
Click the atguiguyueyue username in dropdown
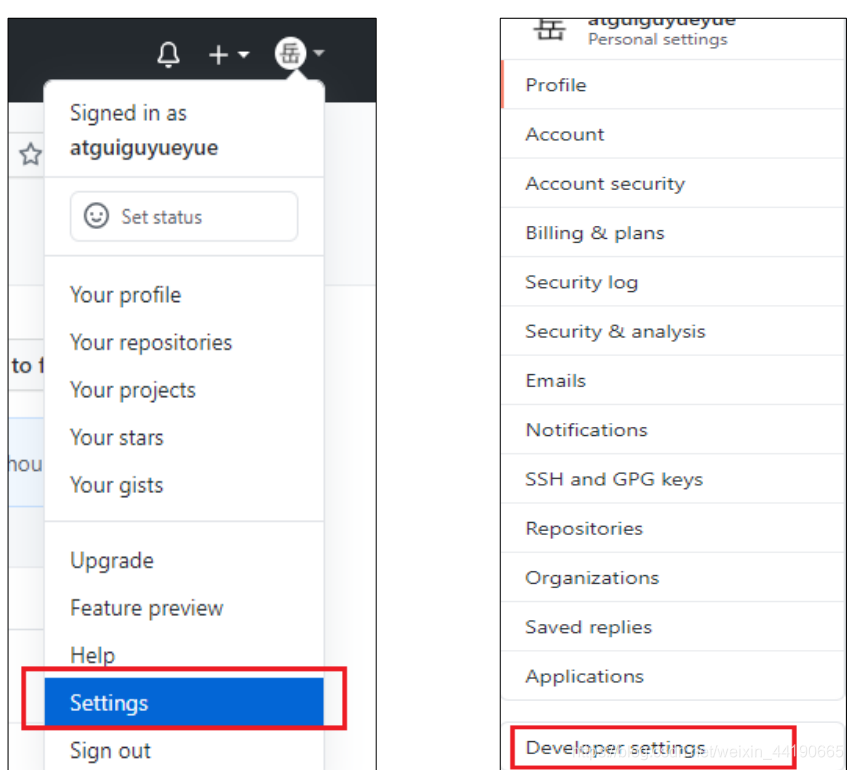coord(144,148)
